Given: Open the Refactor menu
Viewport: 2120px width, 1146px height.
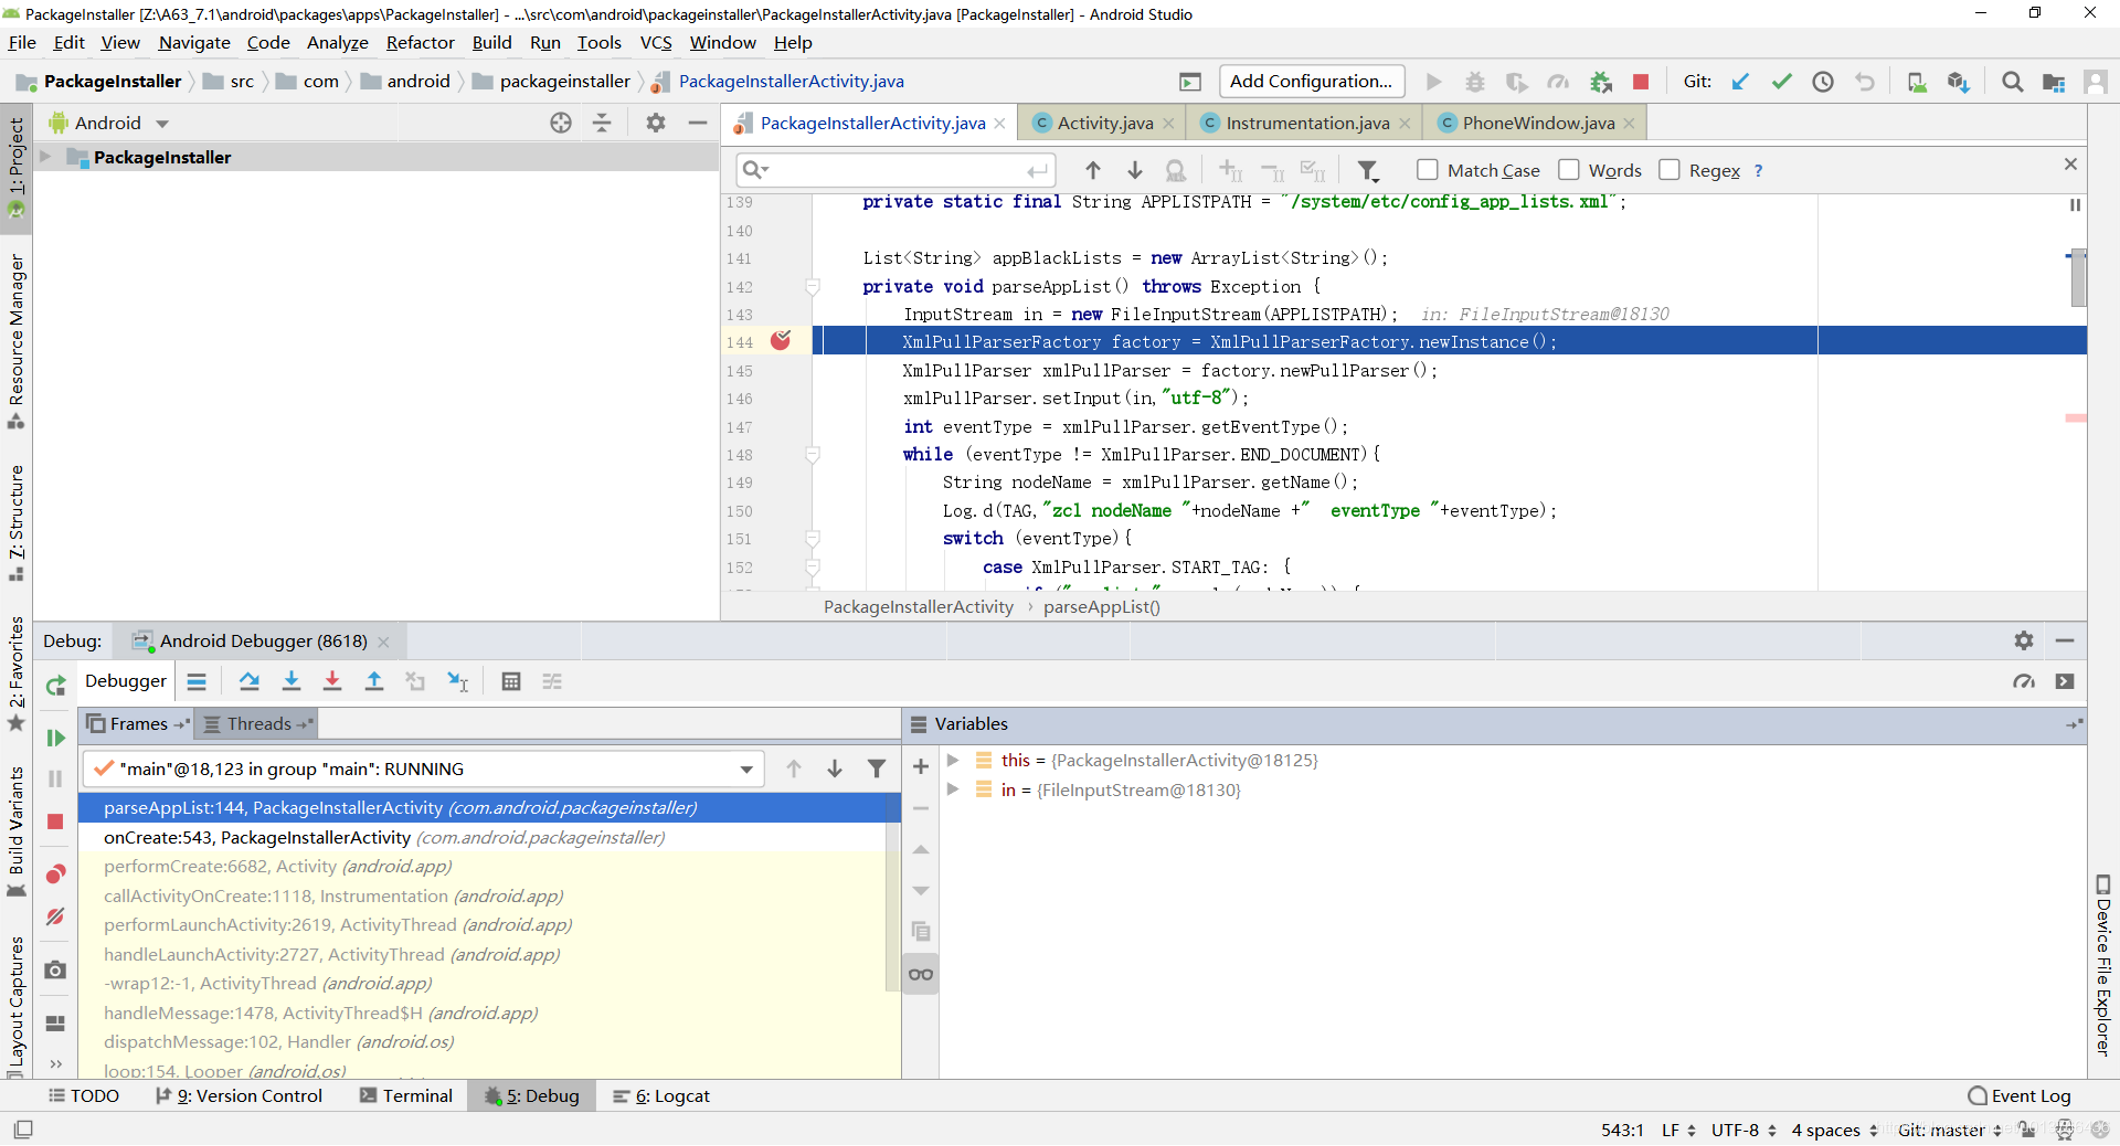Looking at the screenshot, I should pyautogui.click(x=420, y=43).
